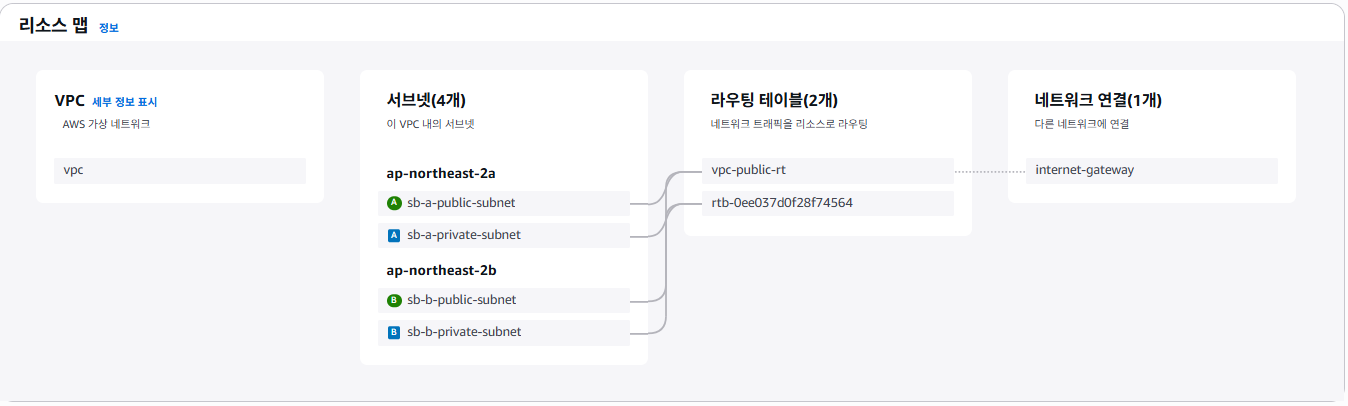Click the 서브넷(4개) card heading
1348x406 pixels.
click(x=426, y=100)
